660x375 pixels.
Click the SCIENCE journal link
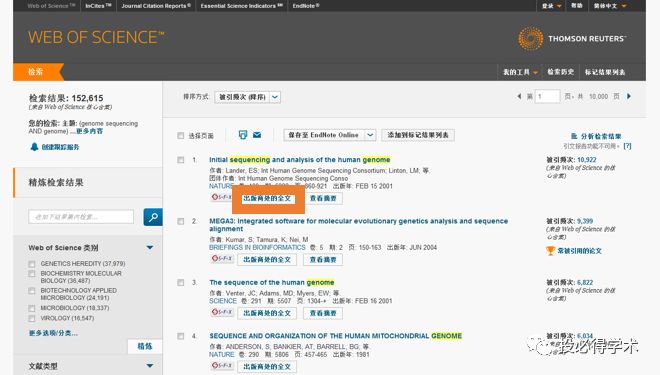pyautogui.click(x=223, y=301)
